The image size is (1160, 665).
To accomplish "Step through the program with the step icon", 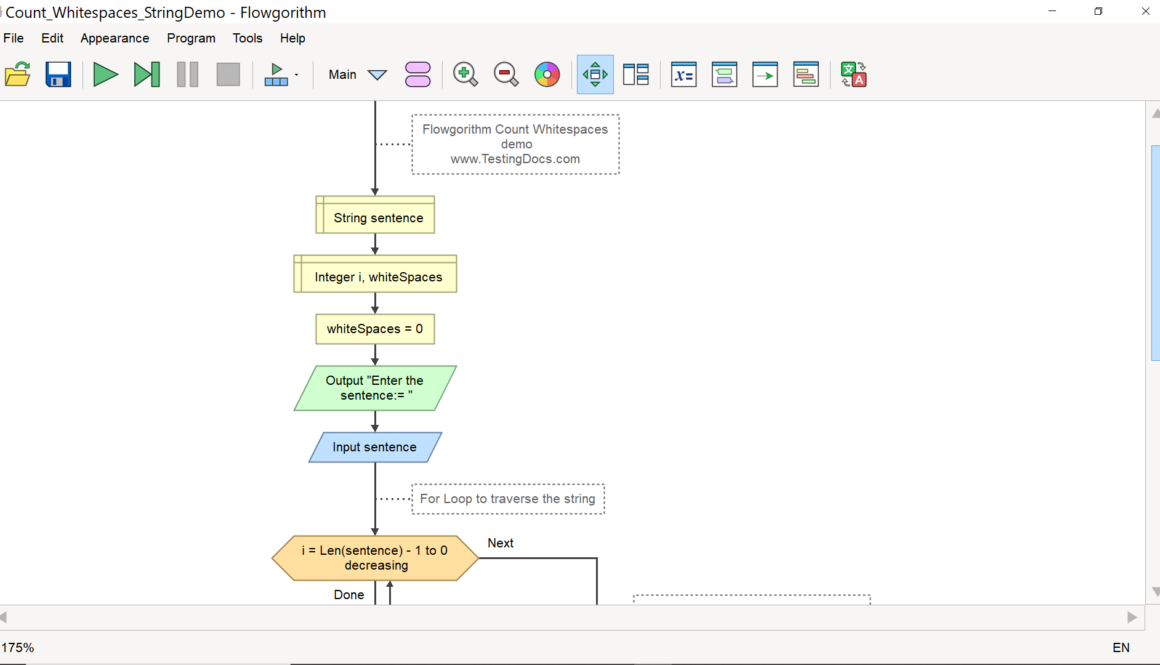I will tap(146, 75).
